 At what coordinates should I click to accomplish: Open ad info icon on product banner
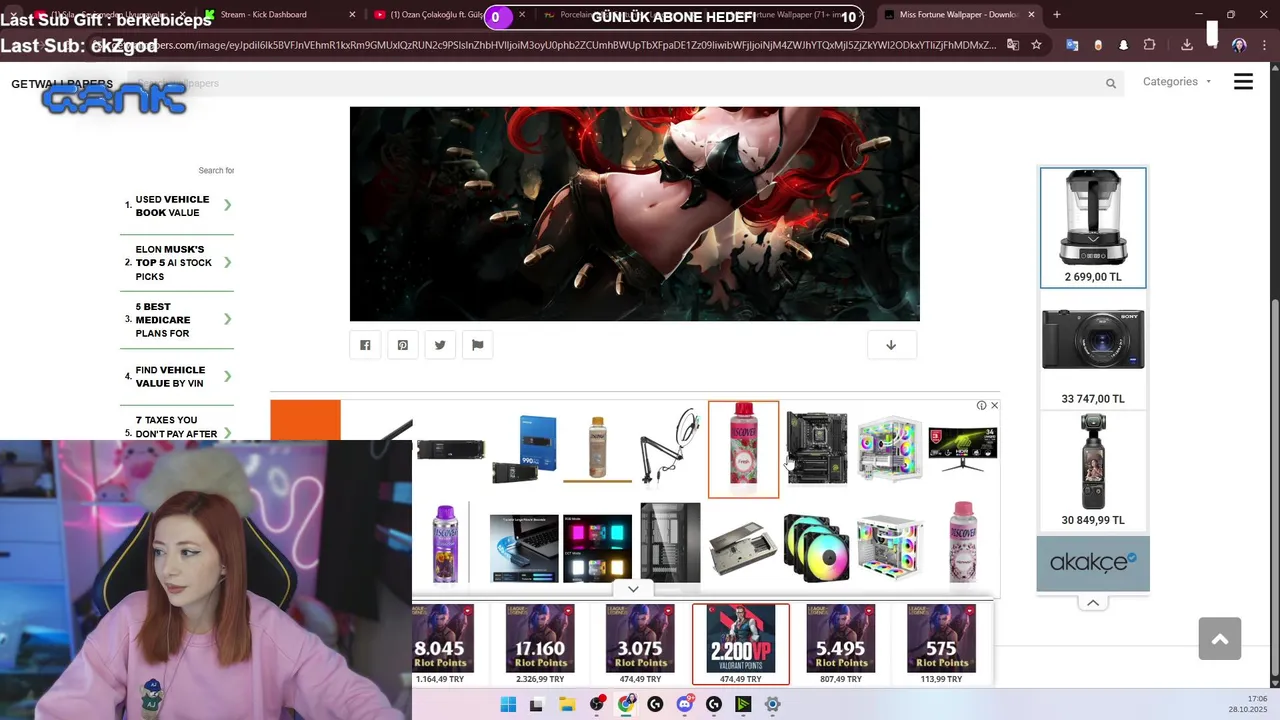point(981,405)
